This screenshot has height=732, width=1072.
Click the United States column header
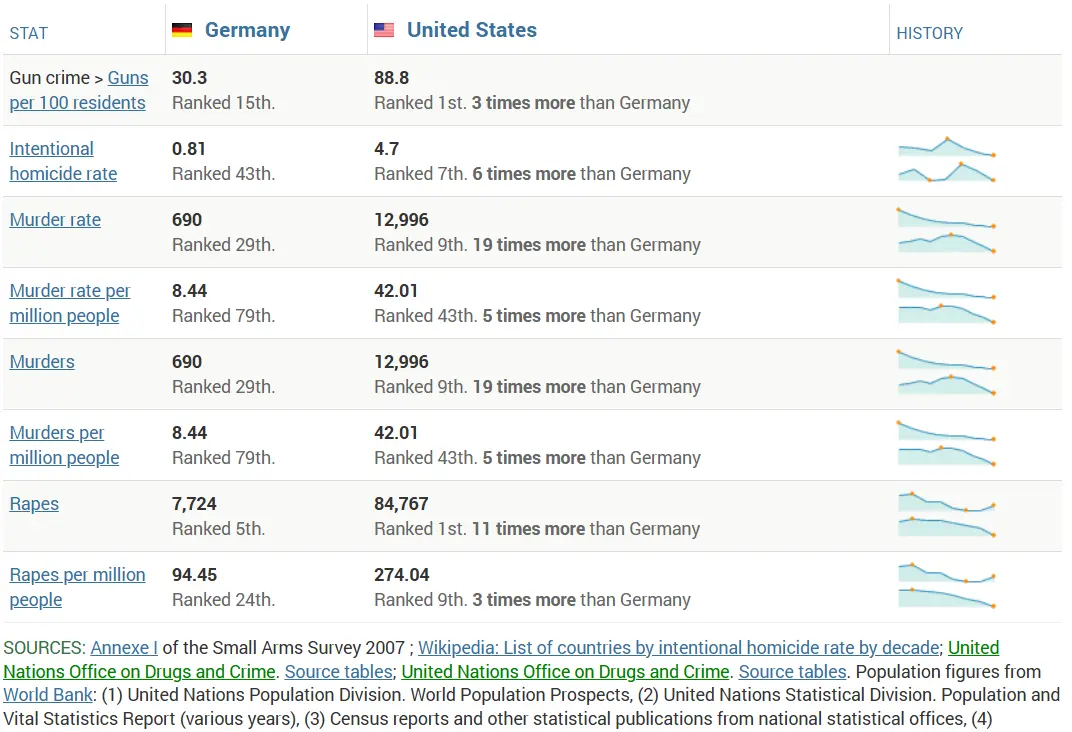[471, 30]
